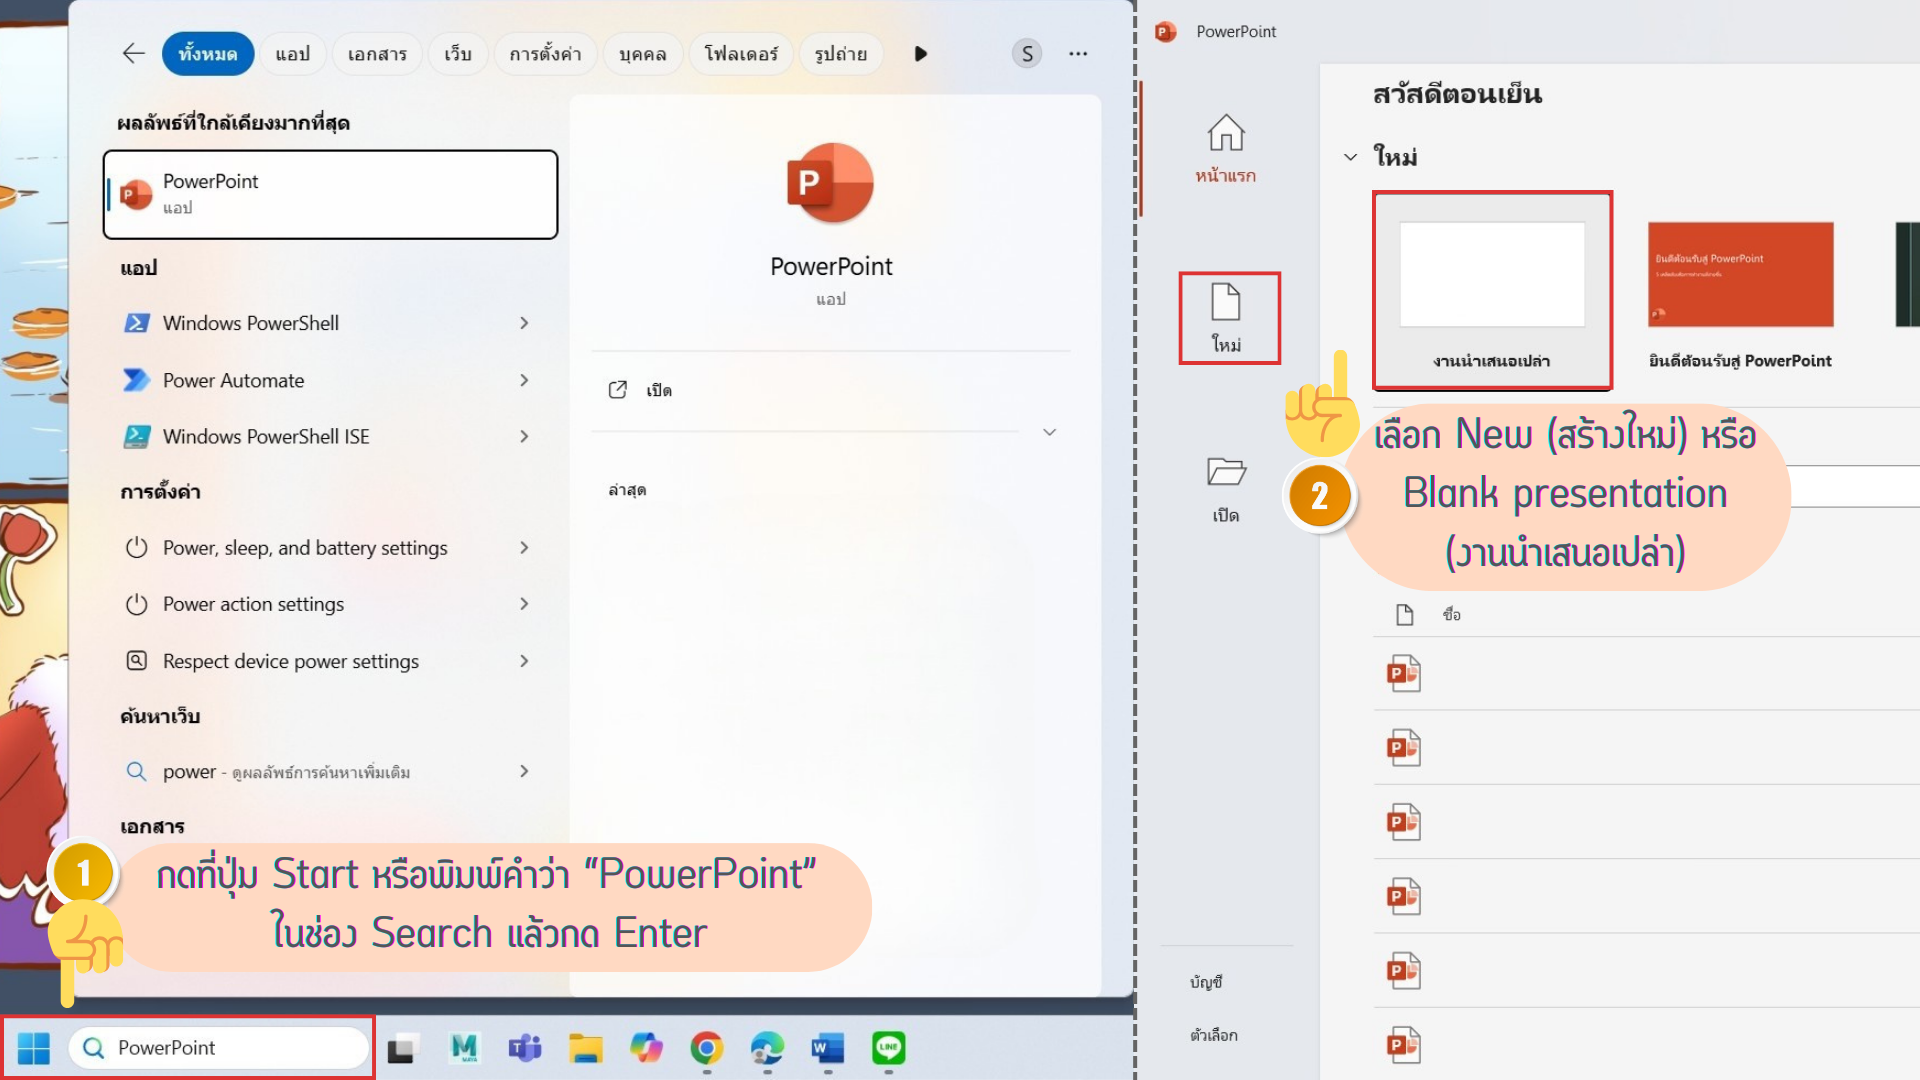Click the taskbar search box with PowerPoint

tap(218, 1048)
